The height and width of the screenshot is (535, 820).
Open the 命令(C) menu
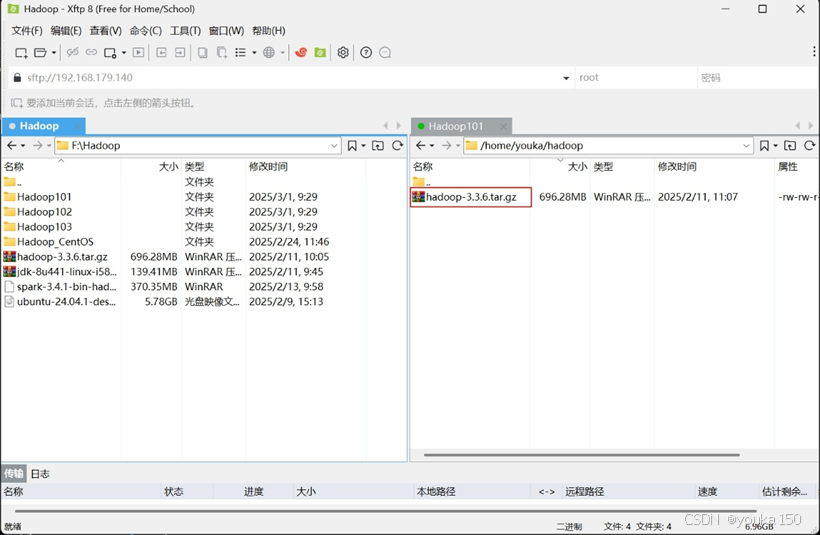point(146,31)
